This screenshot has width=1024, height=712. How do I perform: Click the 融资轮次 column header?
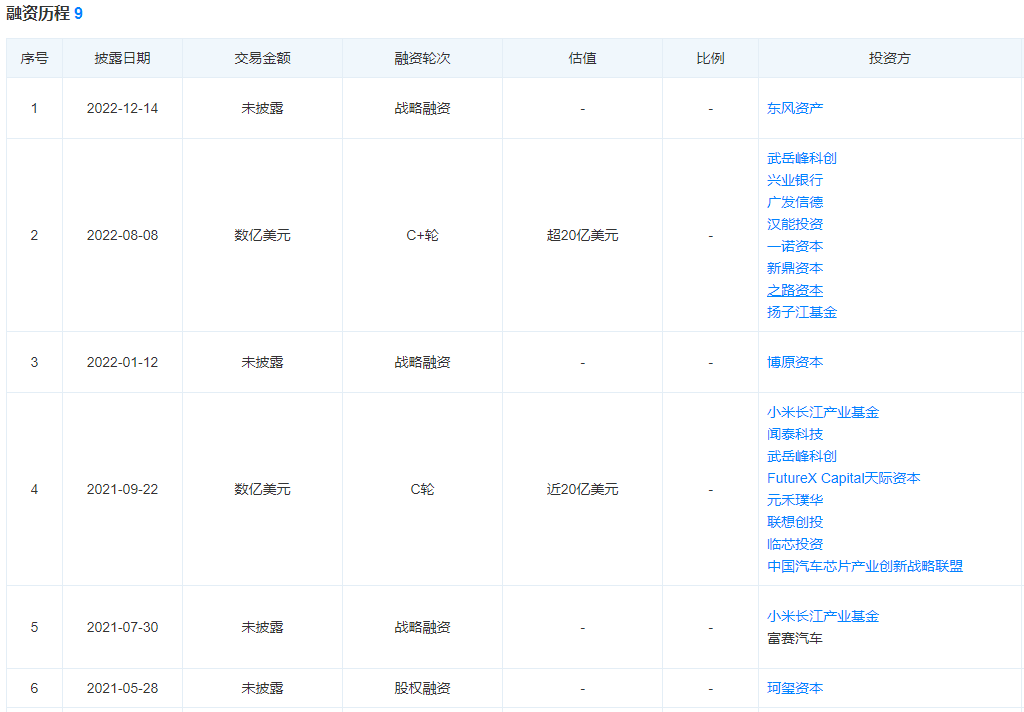click(423, 58)
